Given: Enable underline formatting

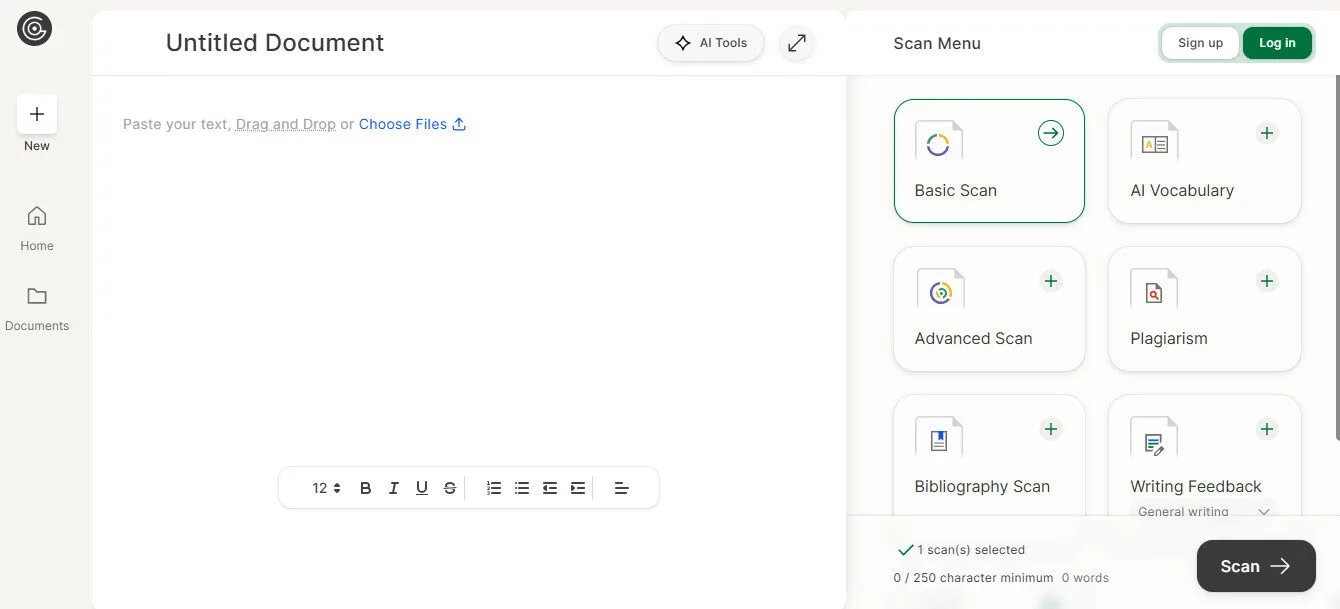Looking at the screenshot, I should (x=421, y=487).
